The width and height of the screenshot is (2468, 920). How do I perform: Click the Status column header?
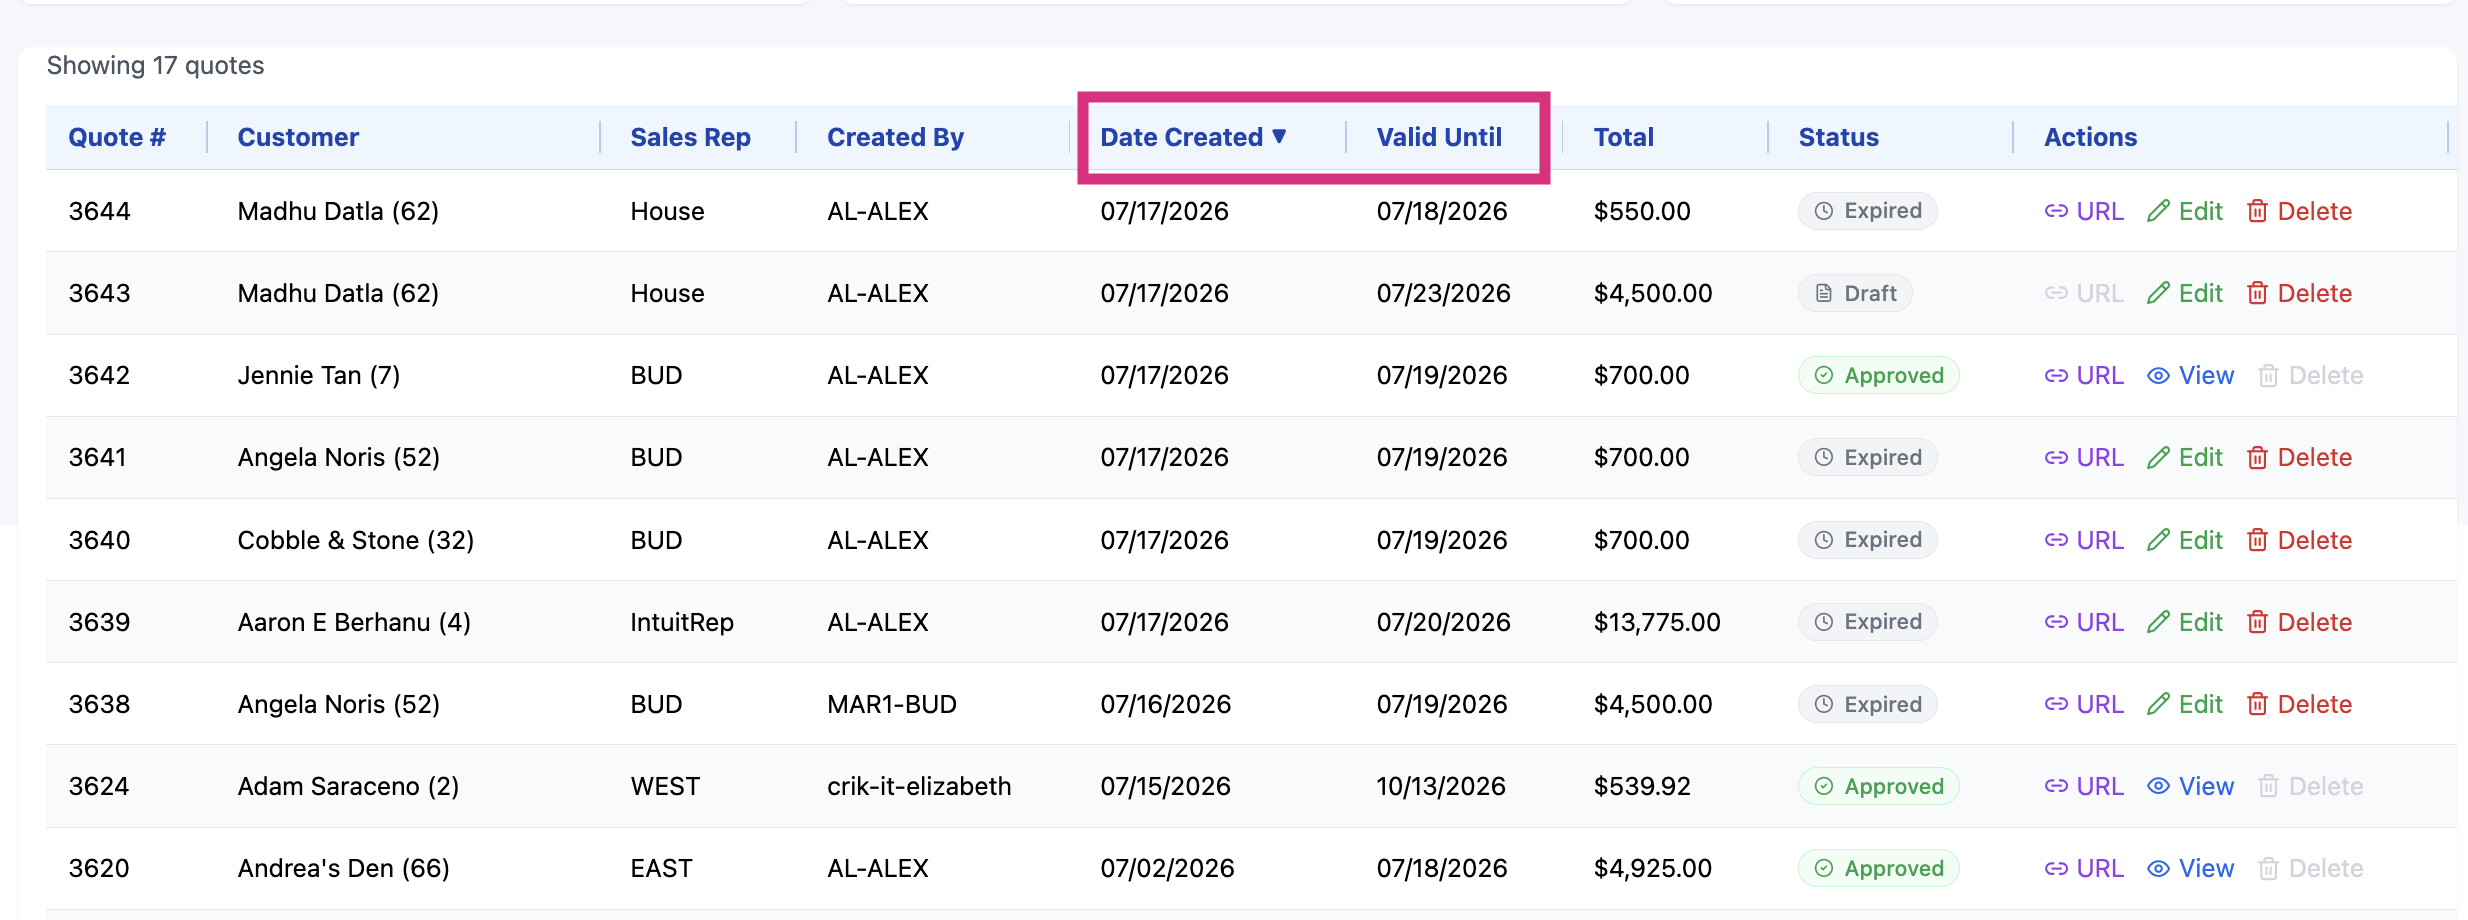[x=1838, y=137]
